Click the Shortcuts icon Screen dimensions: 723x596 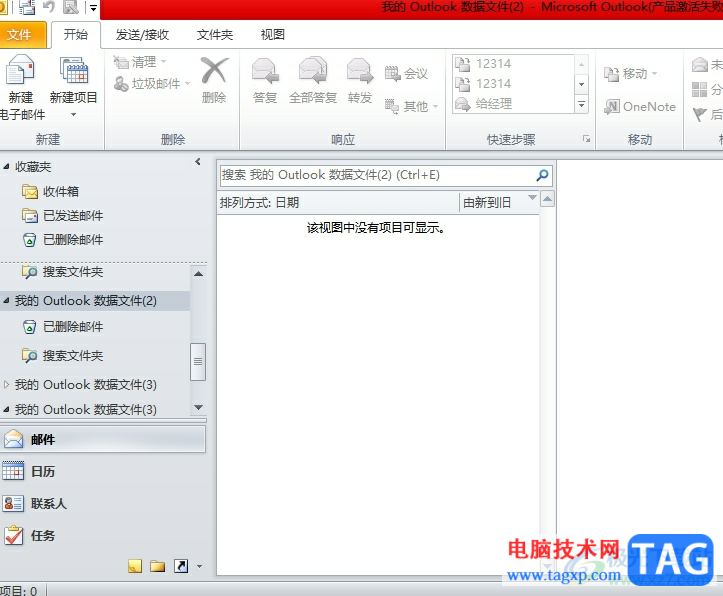(181, 566)
